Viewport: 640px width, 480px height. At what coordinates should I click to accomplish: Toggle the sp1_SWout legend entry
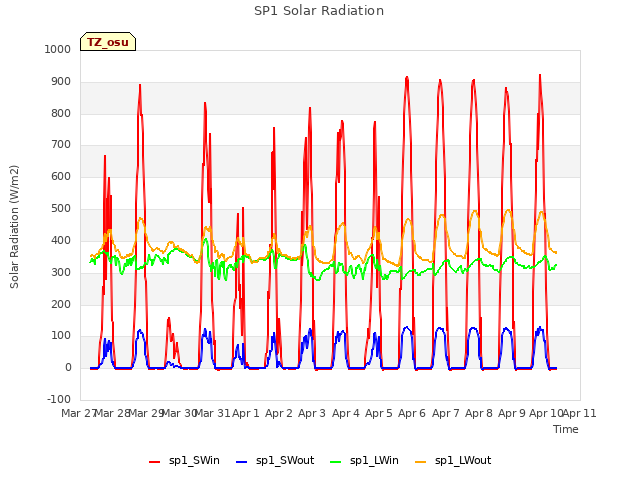(x=276, y=460)
